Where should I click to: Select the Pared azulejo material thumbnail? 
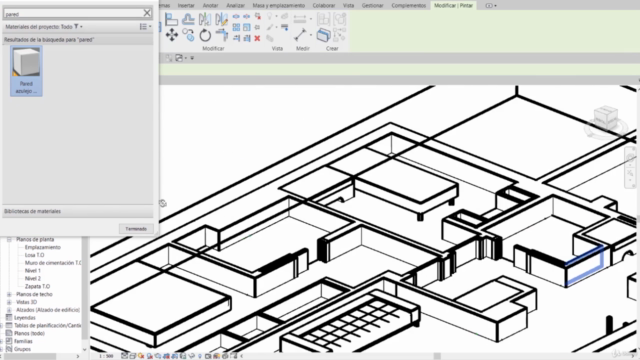click(26, 71)
